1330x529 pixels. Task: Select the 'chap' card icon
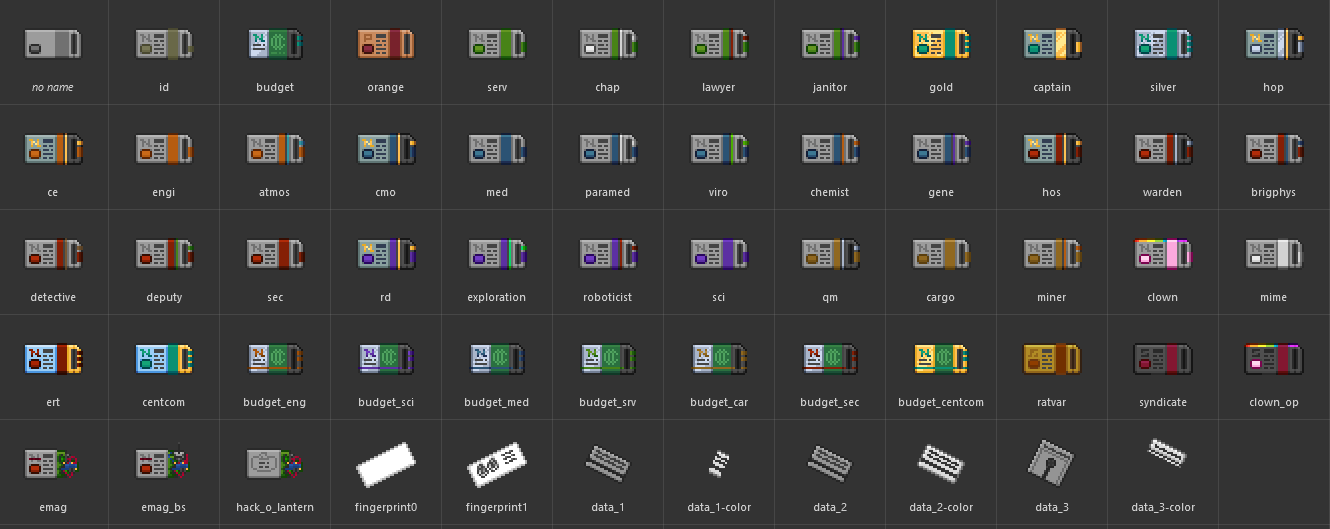pos(608,44)
